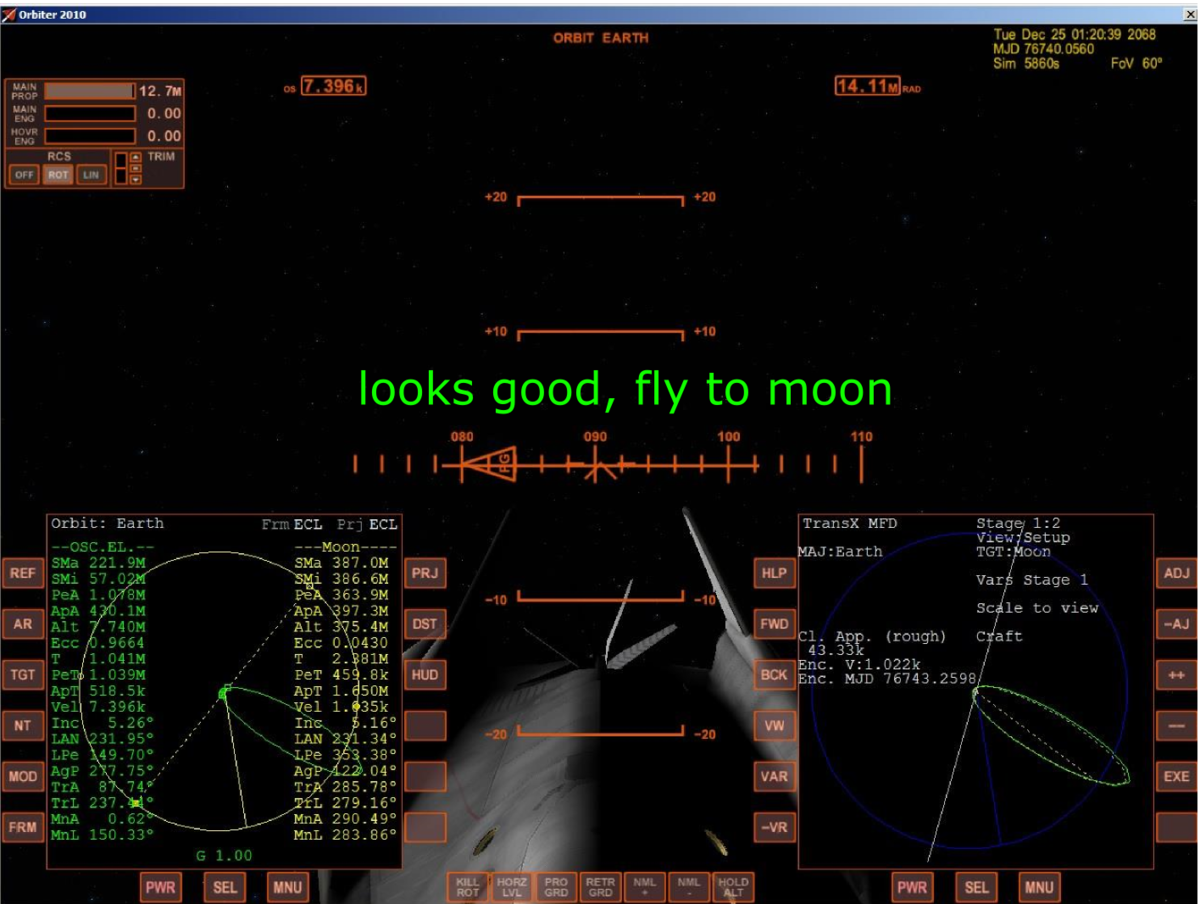Click AR button on Orbit MFD
This screenshot has height=904, width=1200.
pos(22,624)
